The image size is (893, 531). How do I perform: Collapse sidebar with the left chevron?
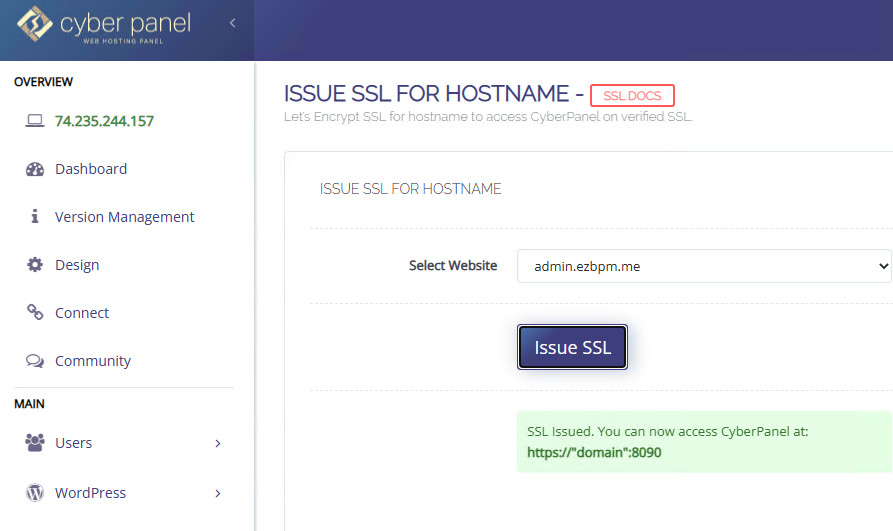[232, 23]
